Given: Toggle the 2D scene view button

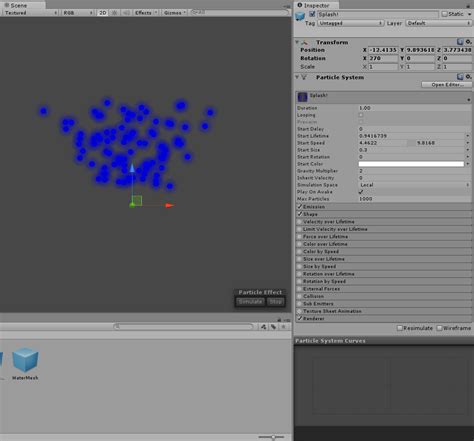Looking at the screenshot, I should pos(103,13).
